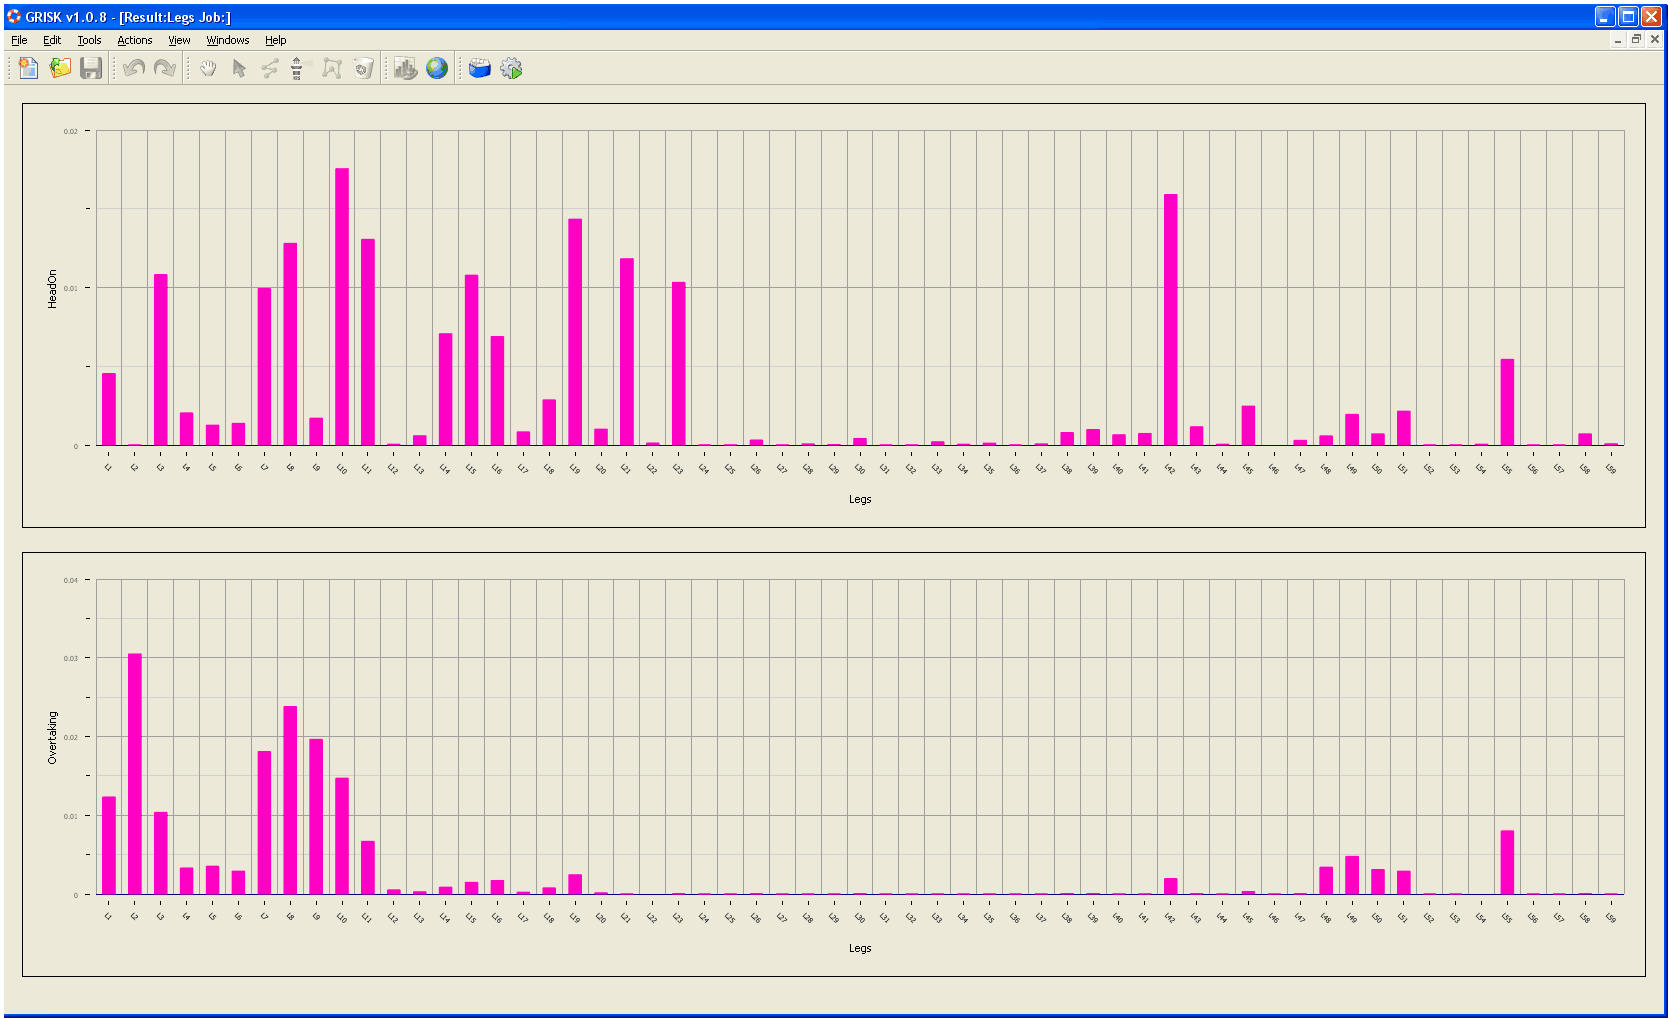This screenshot has height=1018, width=1668.
Task: Click the globe map view icon
Action: [x=437, y=68]
